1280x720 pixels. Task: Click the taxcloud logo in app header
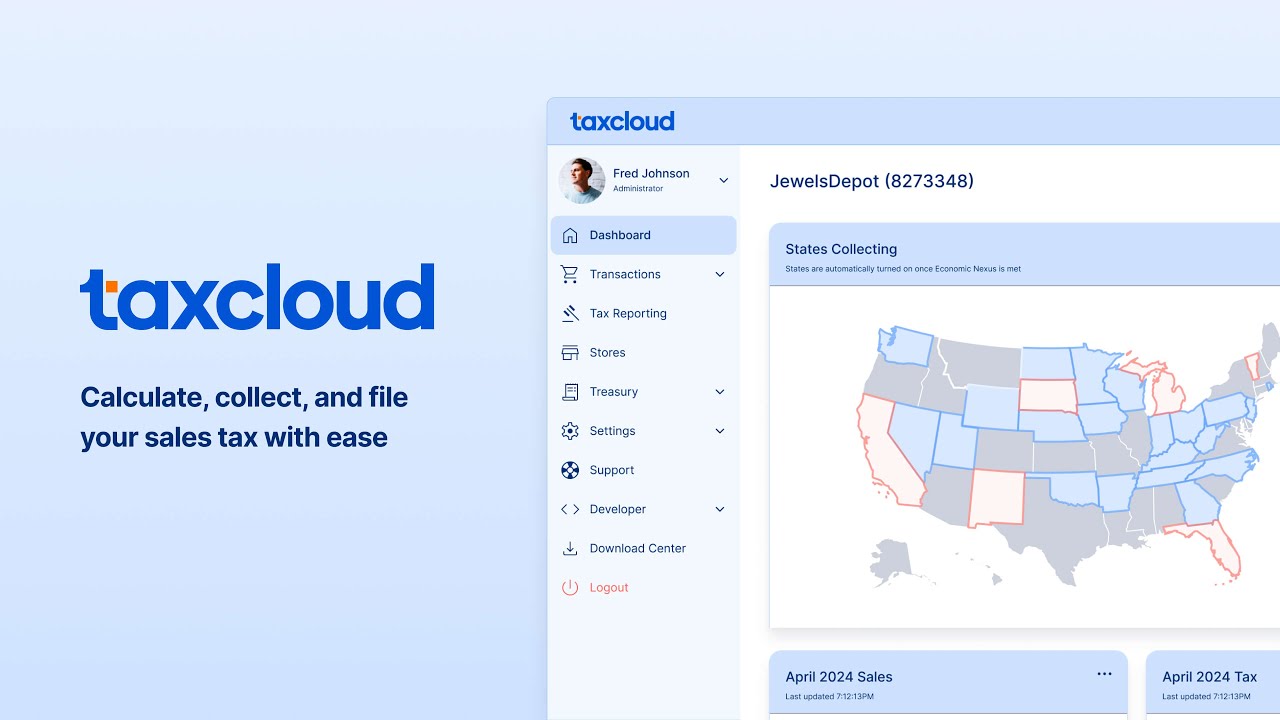point(622,121)
